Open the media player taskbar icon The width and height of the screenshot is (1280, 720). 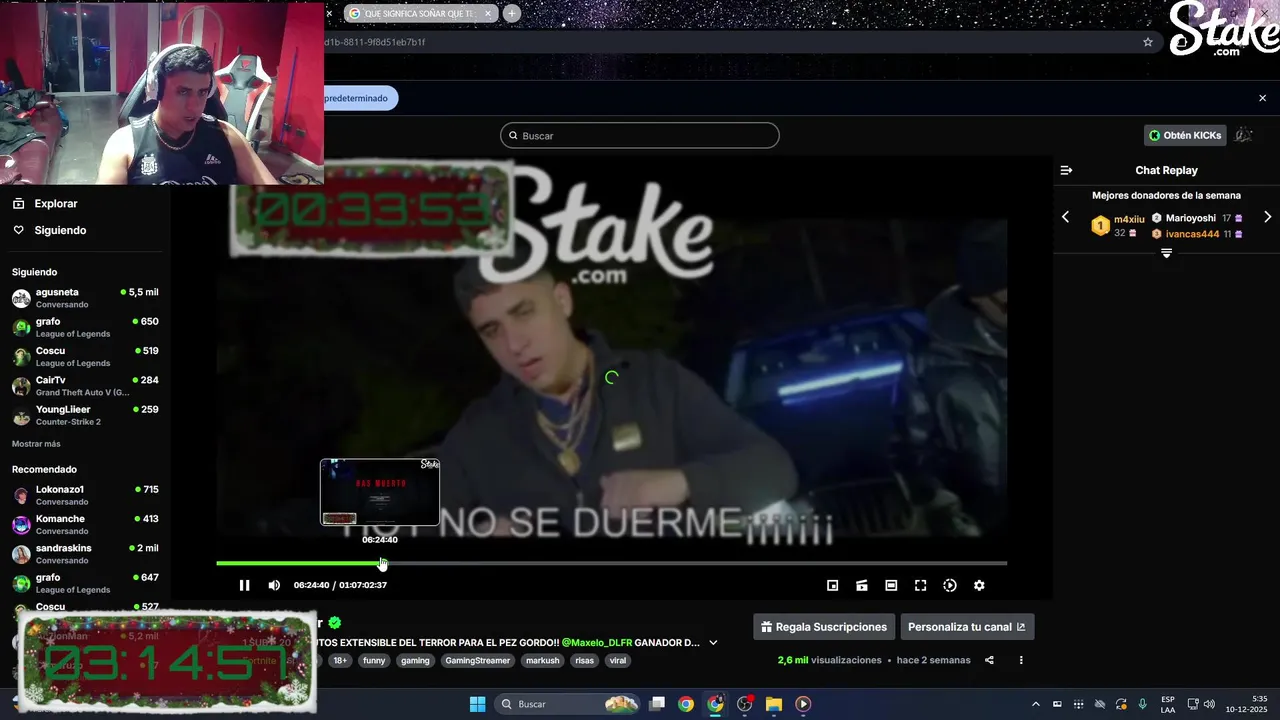(x=803, y=704)
